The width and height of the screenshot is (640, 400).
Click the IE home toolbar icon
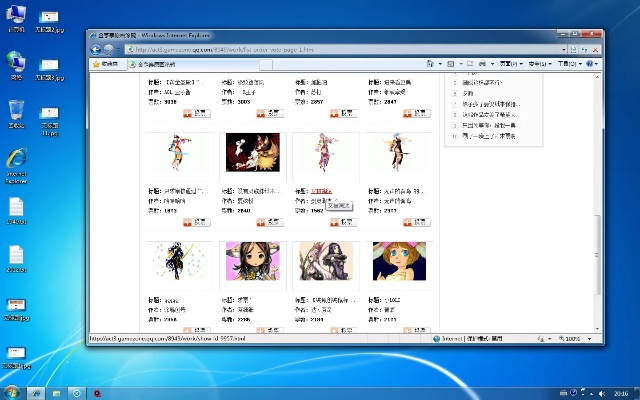click(449, 64)
